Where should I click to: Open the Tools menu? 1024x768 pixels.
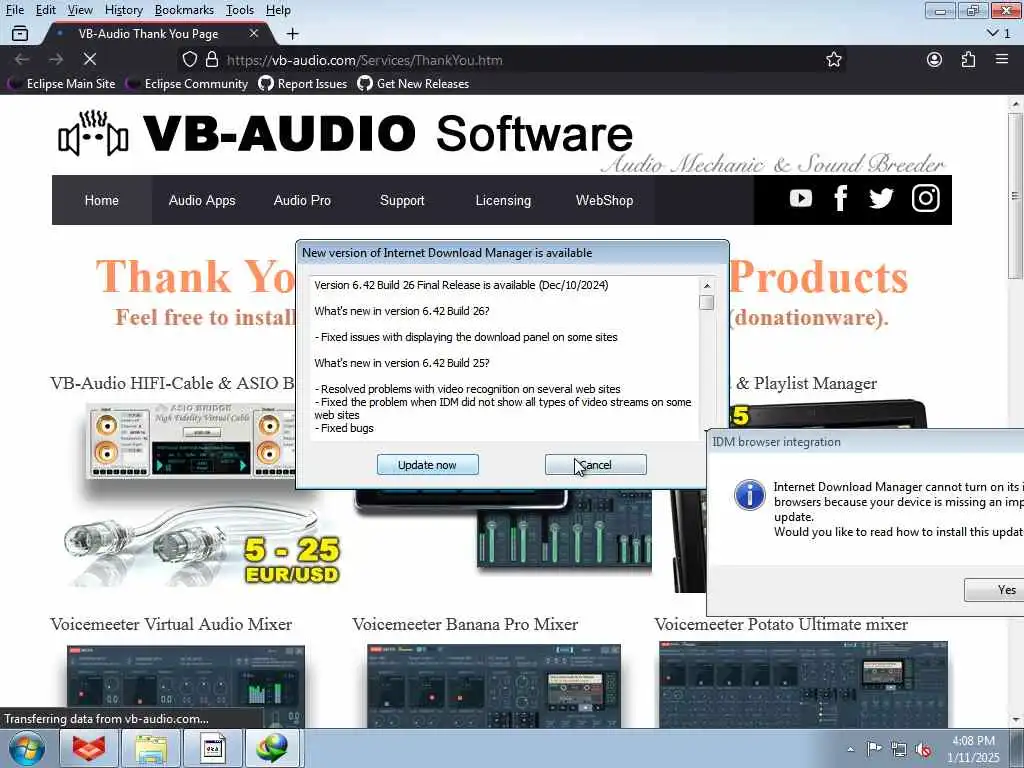[x=240, y=10]
